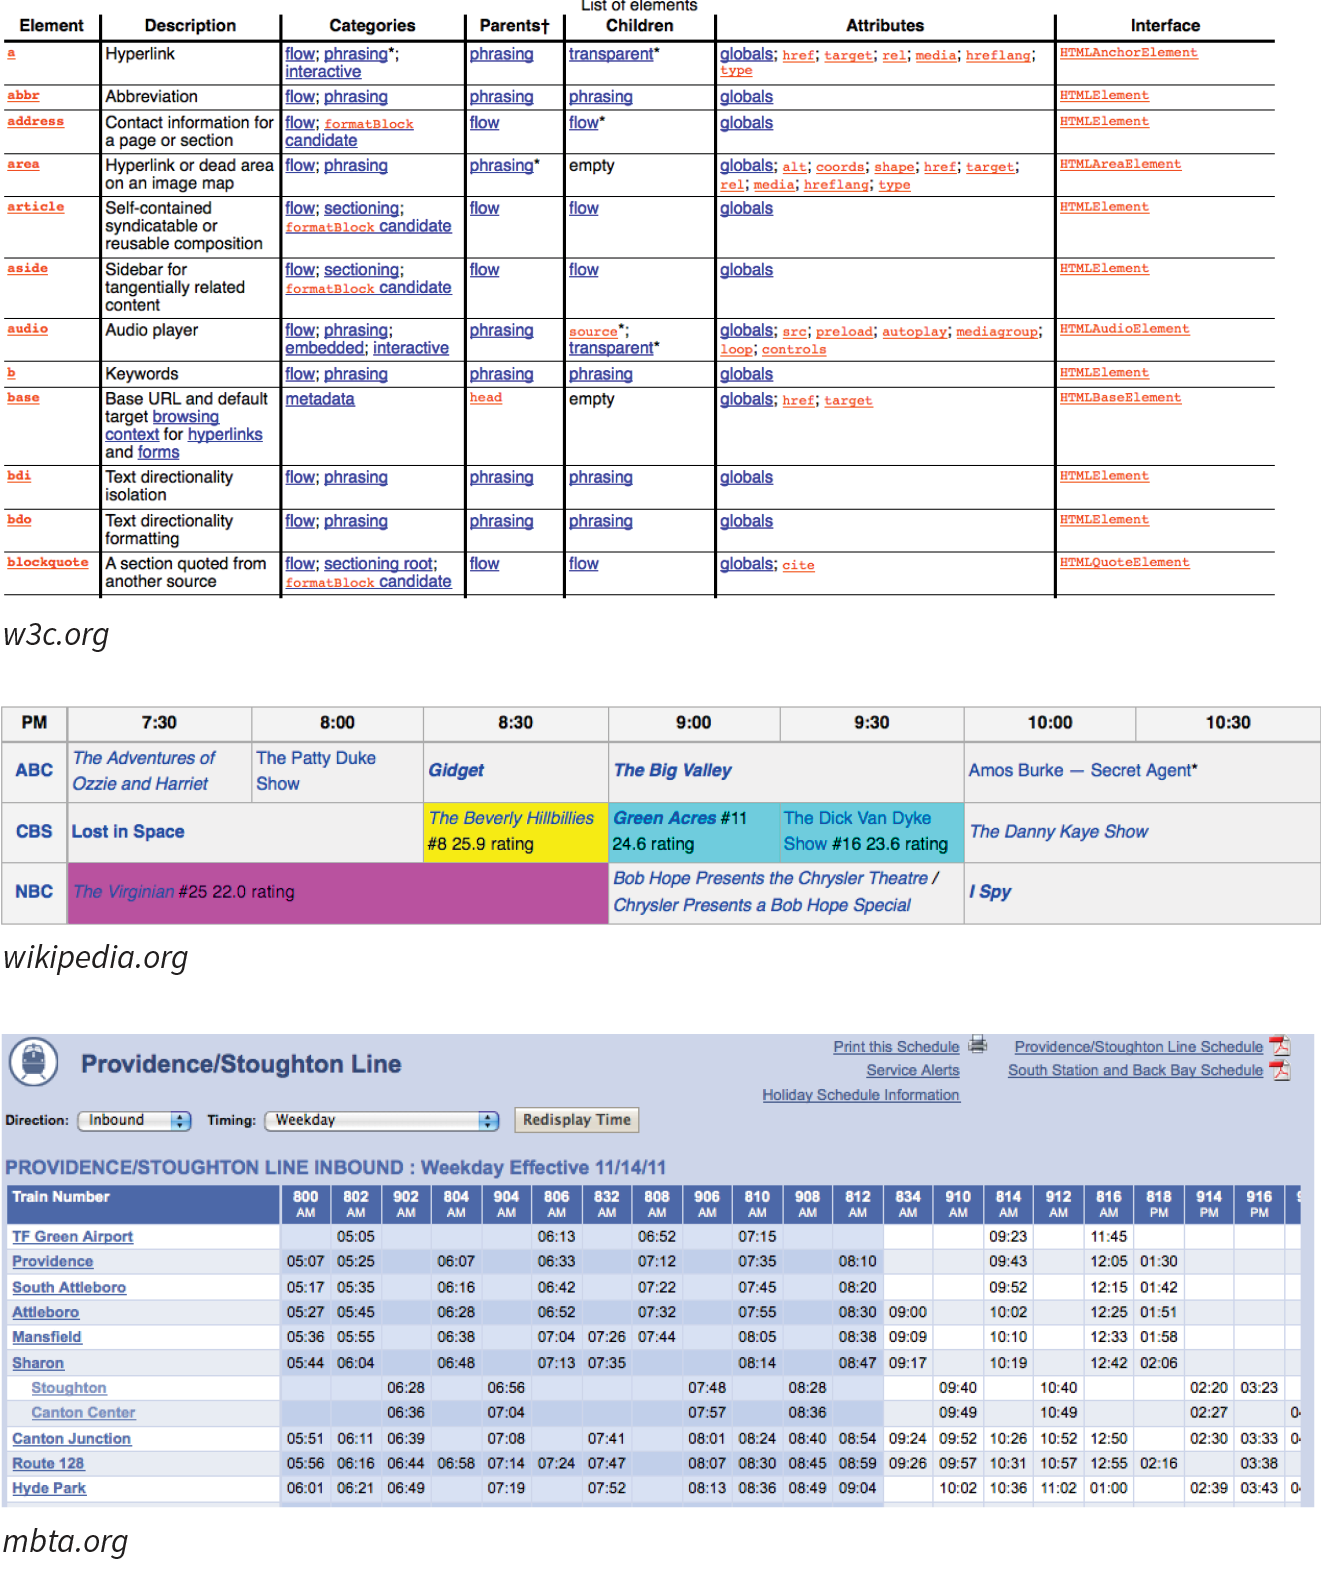Open the audio element link
Viewport: 1321px width, 1571px height.
pos(27,329)
